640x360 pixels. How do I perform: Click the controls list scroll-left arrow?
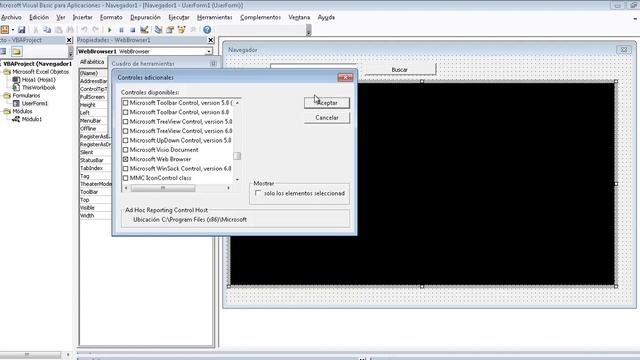pos(126,188)
